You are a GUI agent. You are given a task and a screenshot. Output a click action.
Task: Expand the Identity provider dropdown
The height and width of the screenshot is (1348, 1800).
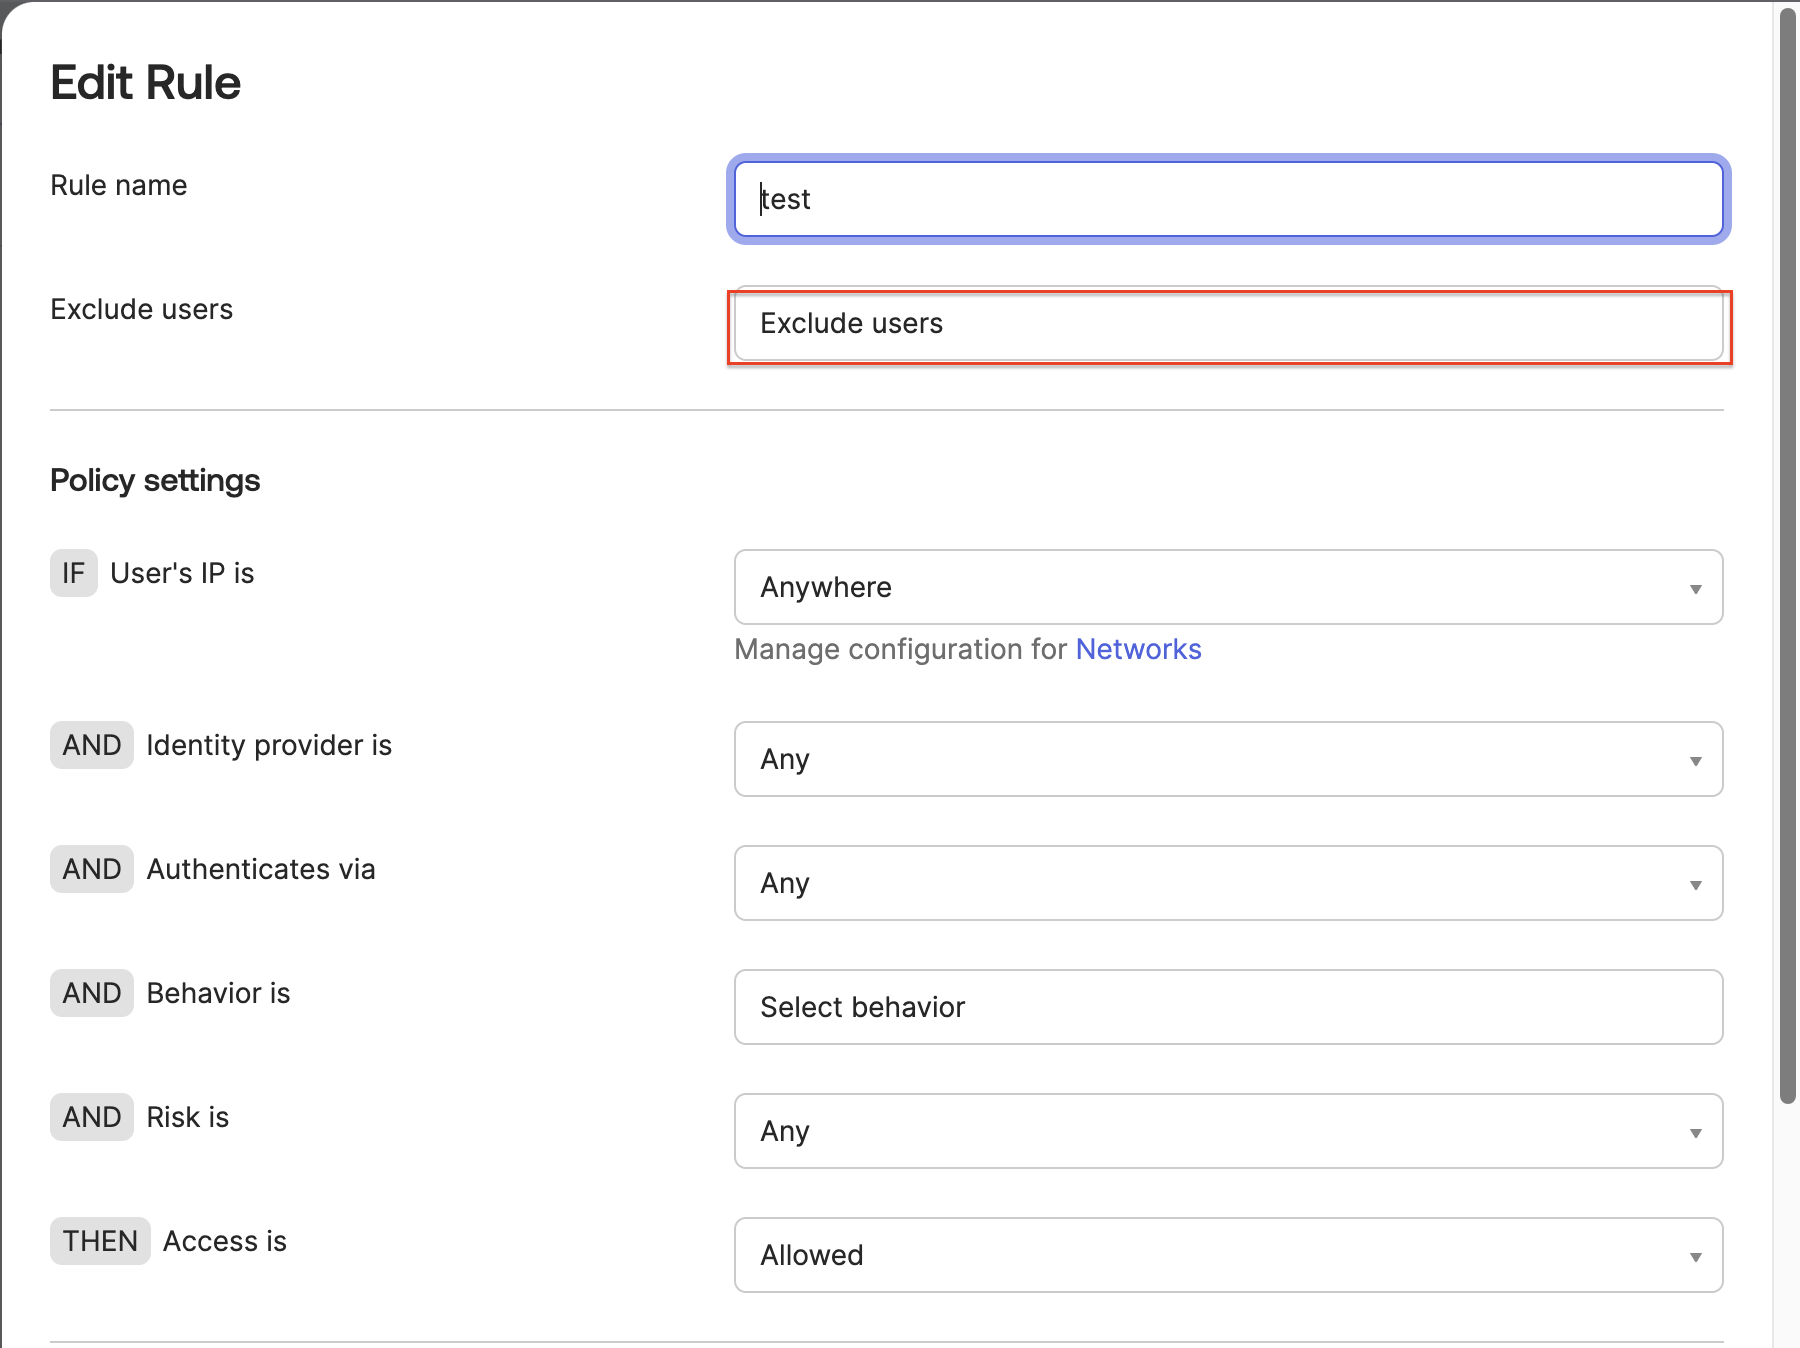1228,759
